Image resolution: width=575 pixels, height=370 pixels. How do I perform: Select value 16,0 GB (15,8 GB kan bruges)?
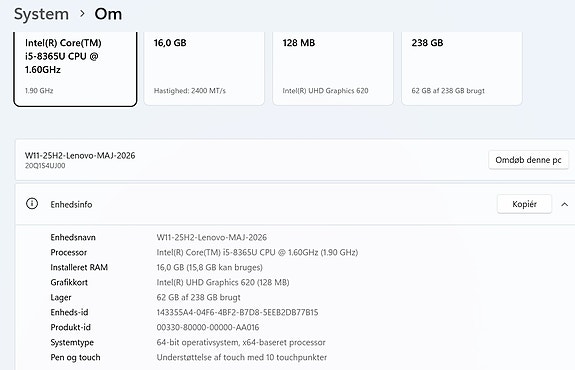(x=209, y=268)
